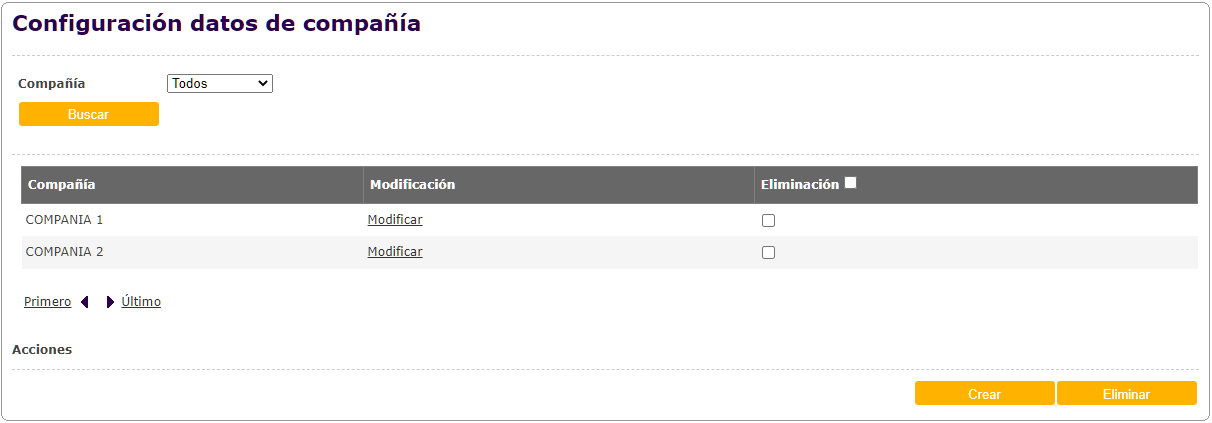
Task: Jump to Primero page link
Action: pyautogui.click(x=47, y=302)
